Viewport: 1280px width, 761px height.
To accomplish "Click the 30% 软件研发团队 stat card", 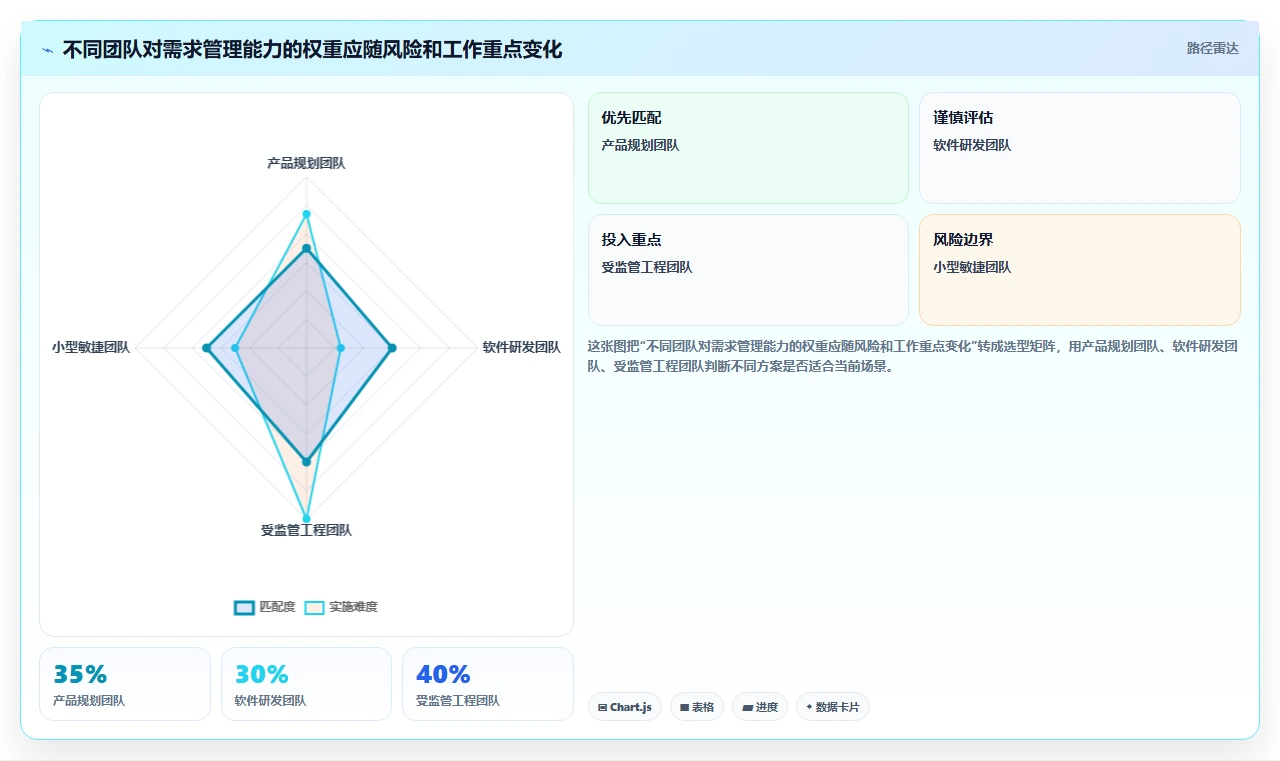I will tap(306, 684).
